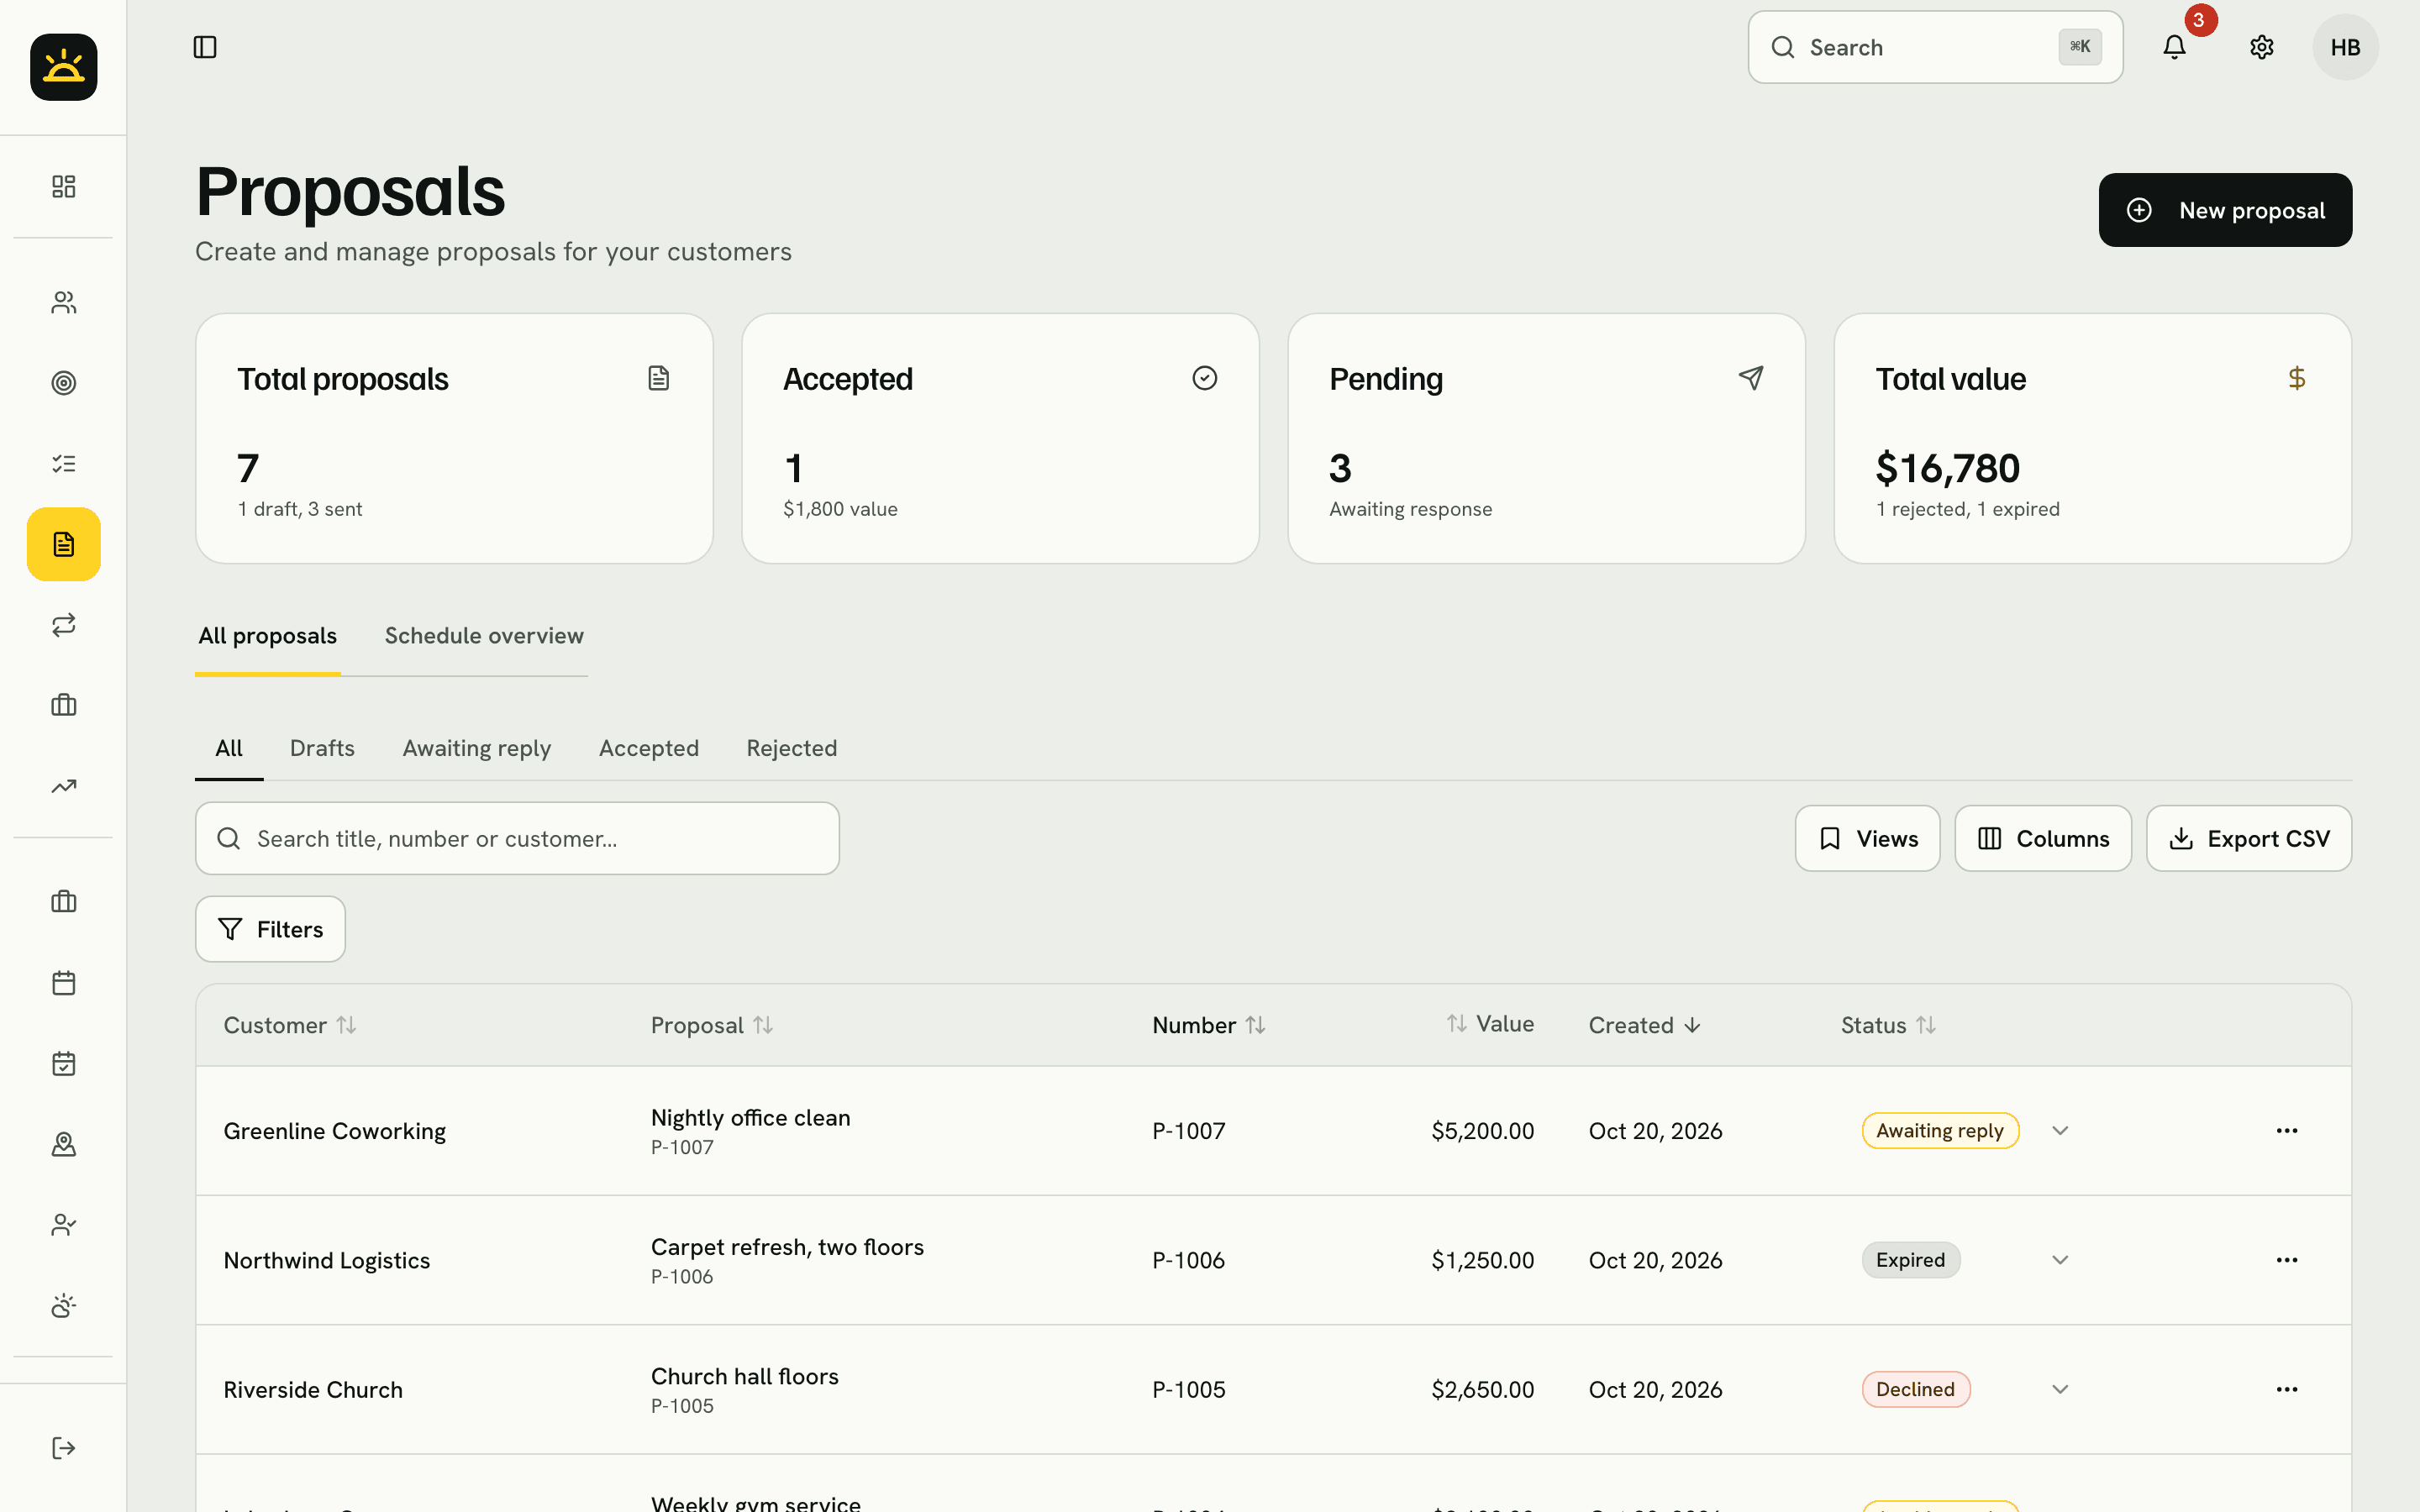Select the highlighted proposals document icon

point(63,544)
